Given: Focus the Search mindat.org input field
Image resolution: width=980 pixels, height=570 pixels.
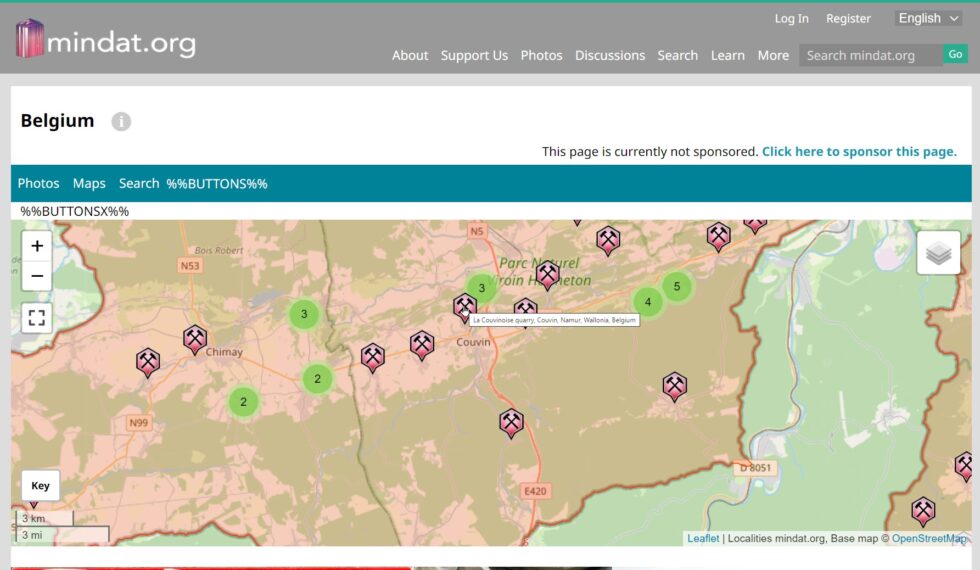Looking at the screenshot, I should (x=870, y=55).
